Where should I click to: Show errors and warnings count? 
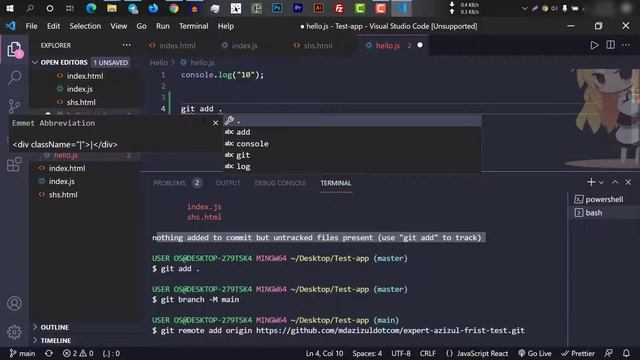78,353
